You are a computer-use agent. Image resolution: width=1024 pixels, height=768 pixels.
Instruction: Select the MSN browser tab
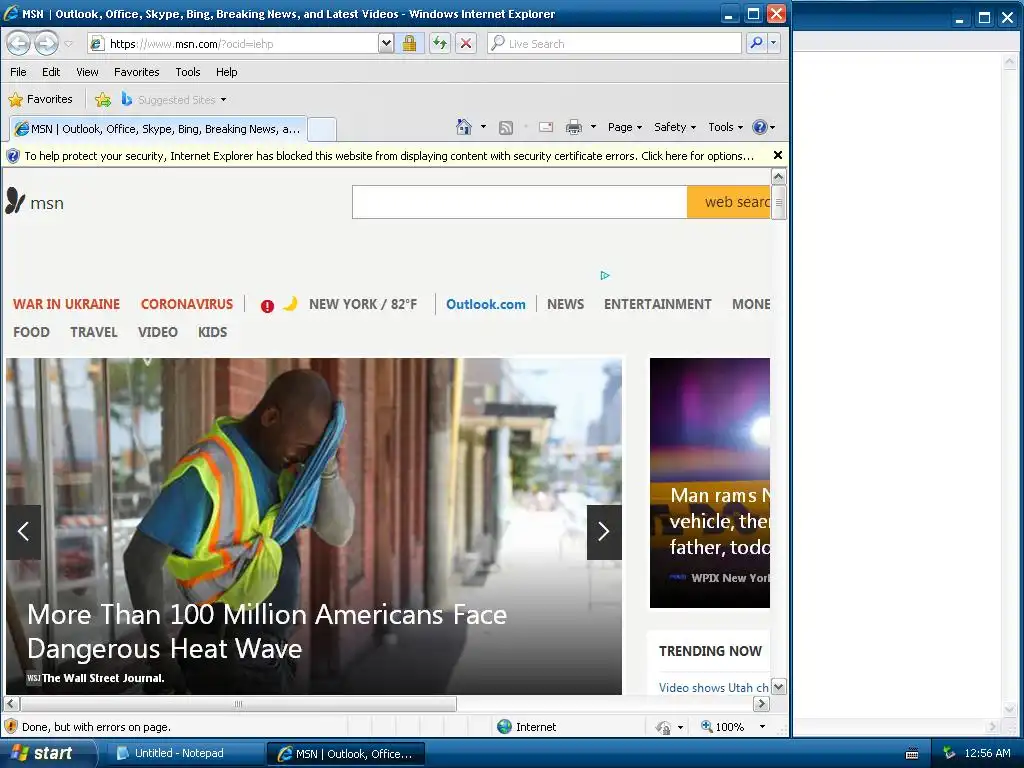[158, 129]
